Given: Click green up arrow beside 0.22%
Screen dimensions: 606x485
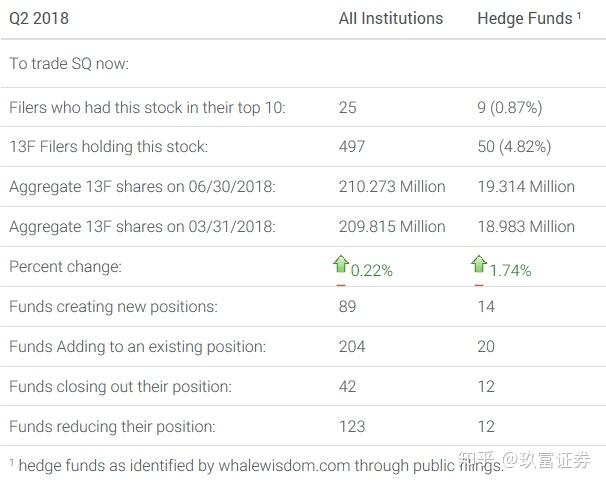Looking at the screenshot, I should coord(341,265).
